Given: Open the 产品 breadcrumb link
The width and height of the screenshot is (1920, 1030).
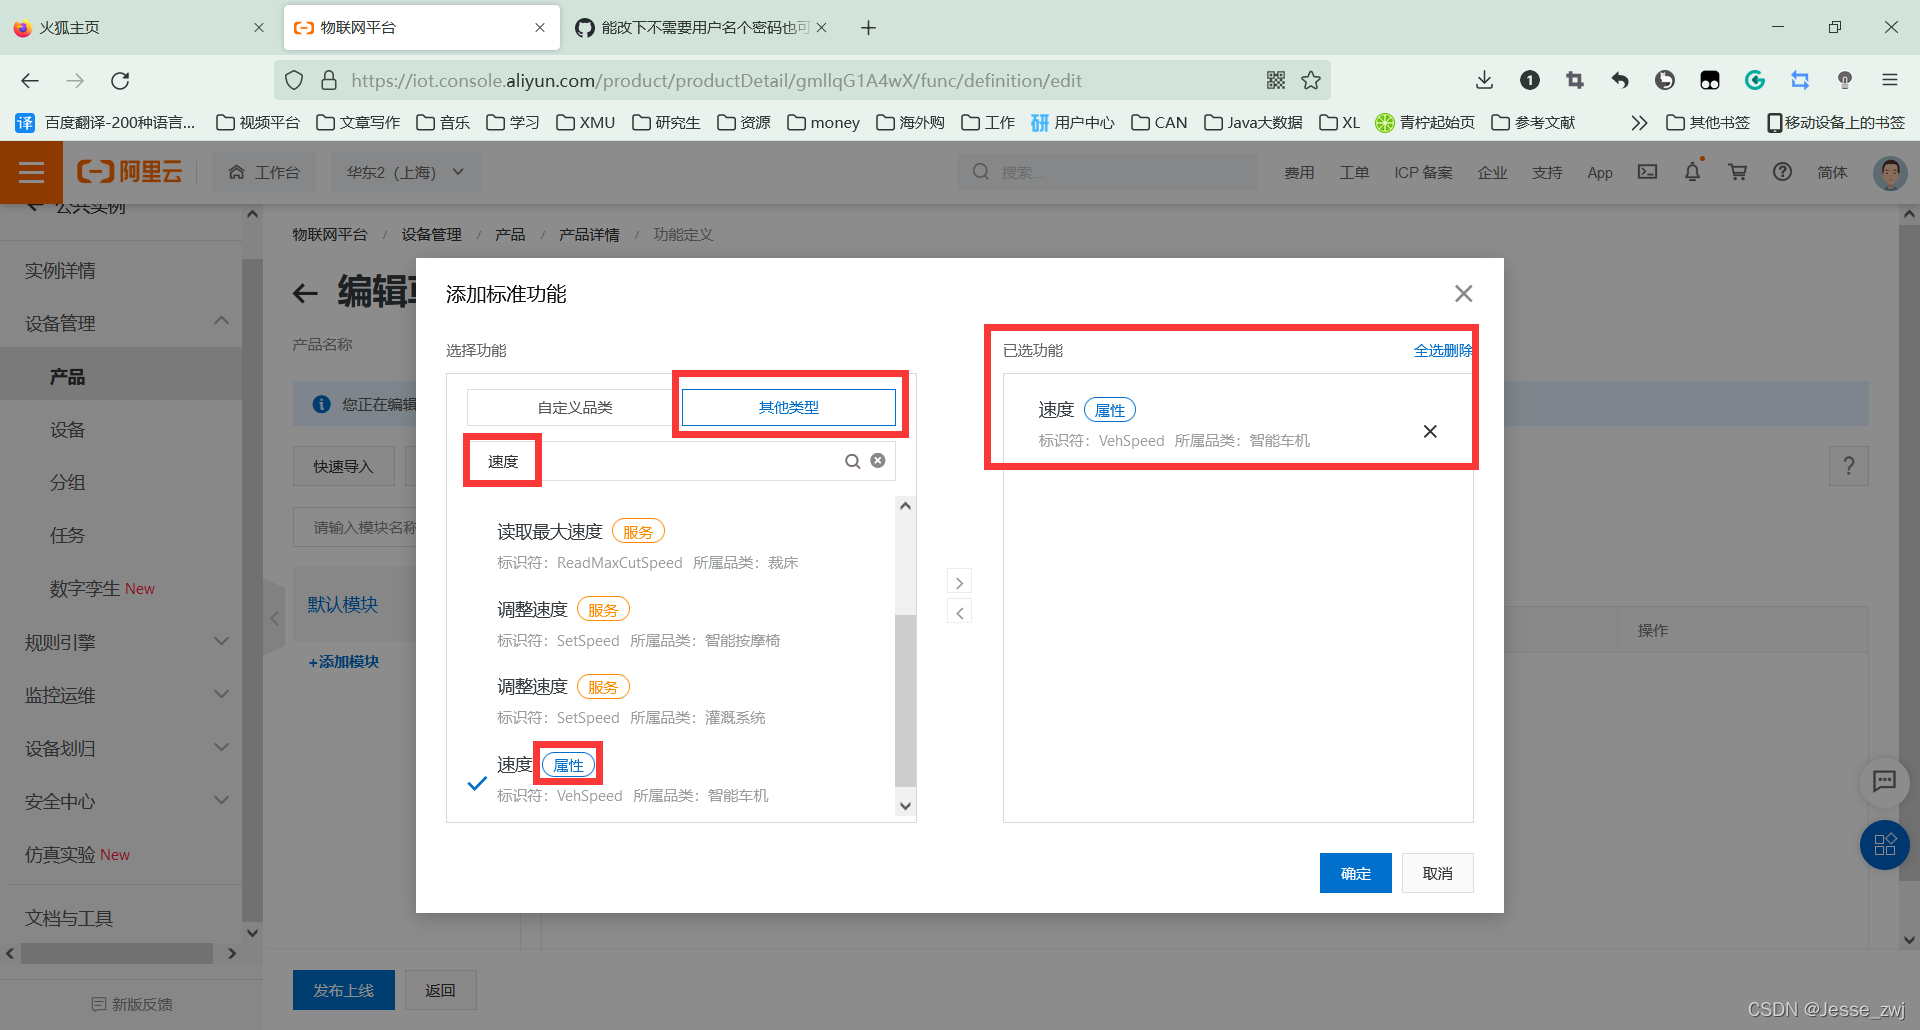Looking at the screenshot, I should click(510, 234).
